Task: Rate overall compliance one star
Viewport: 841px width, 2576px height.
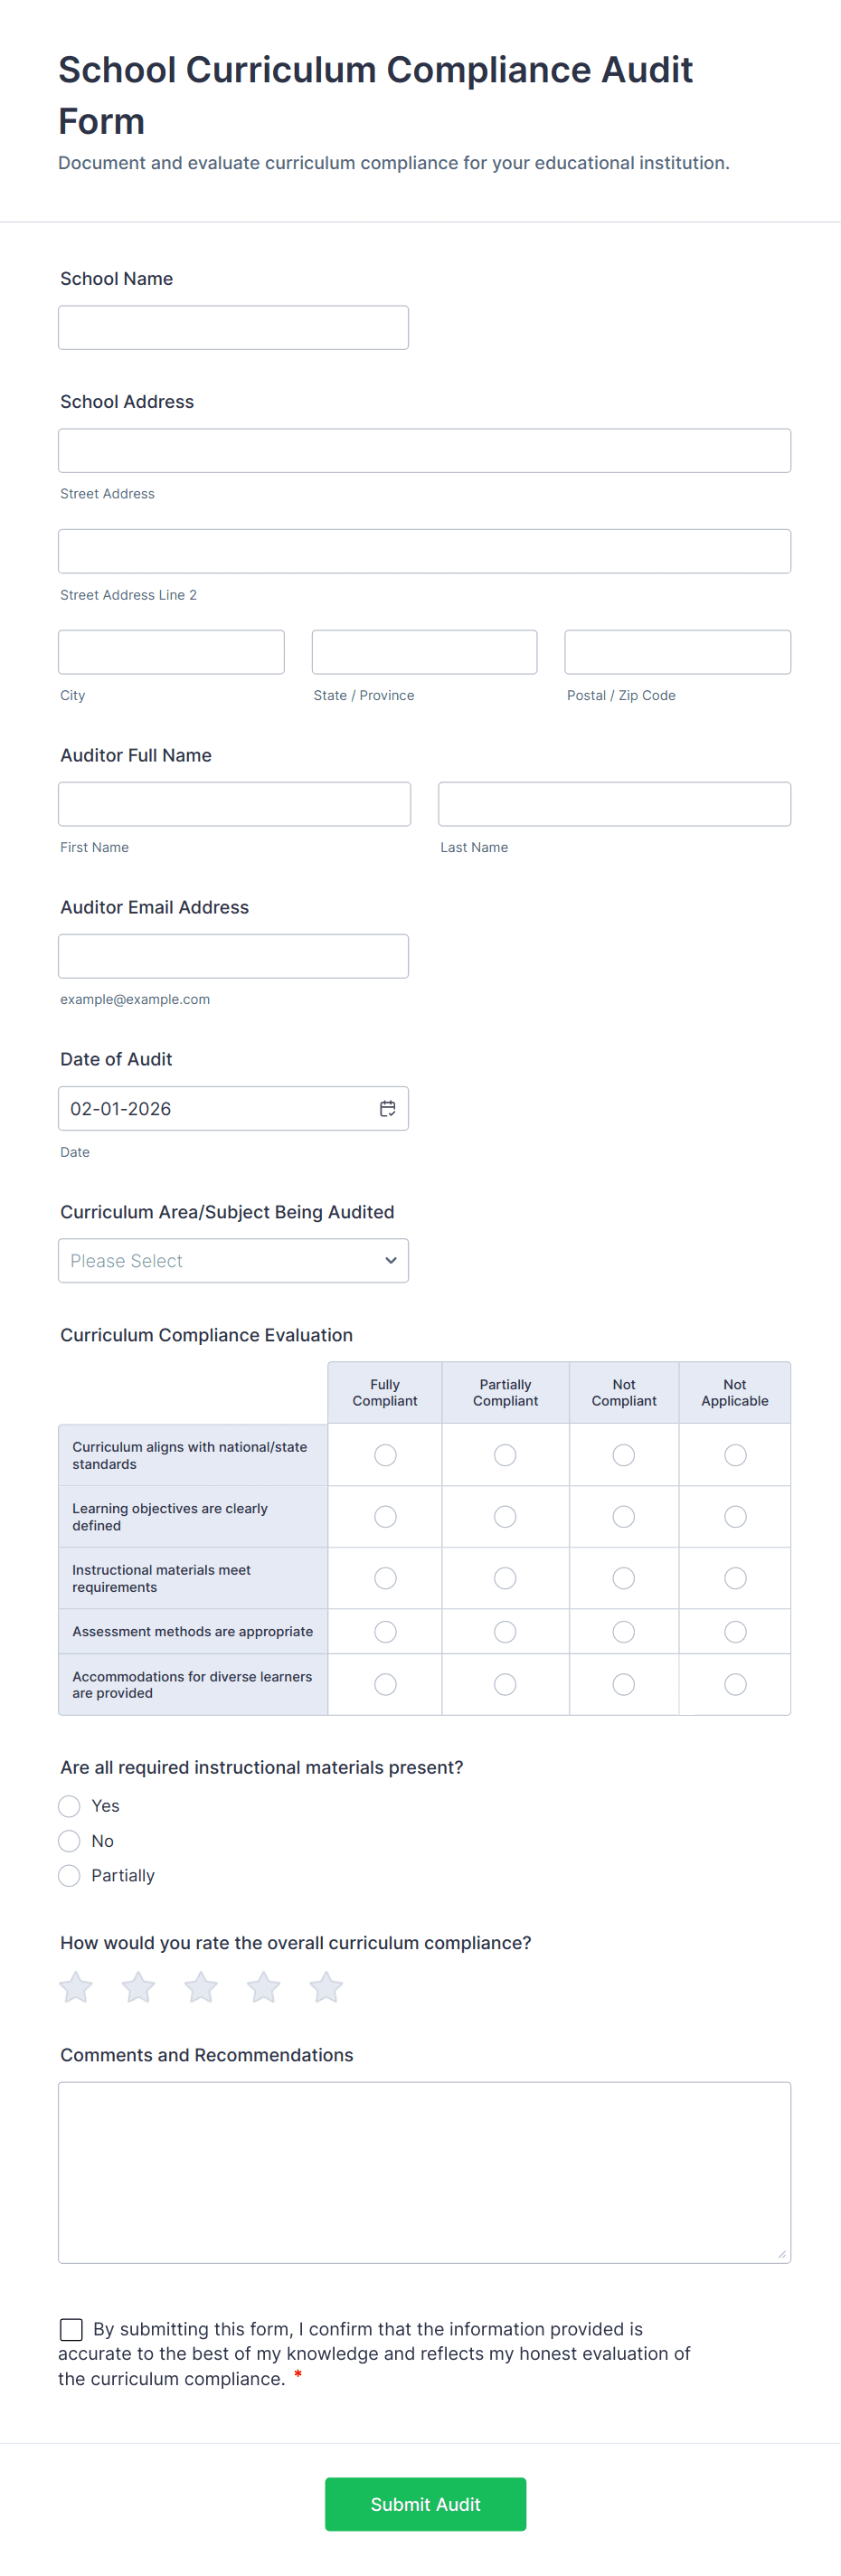Action: click(x=76, y=1987)
